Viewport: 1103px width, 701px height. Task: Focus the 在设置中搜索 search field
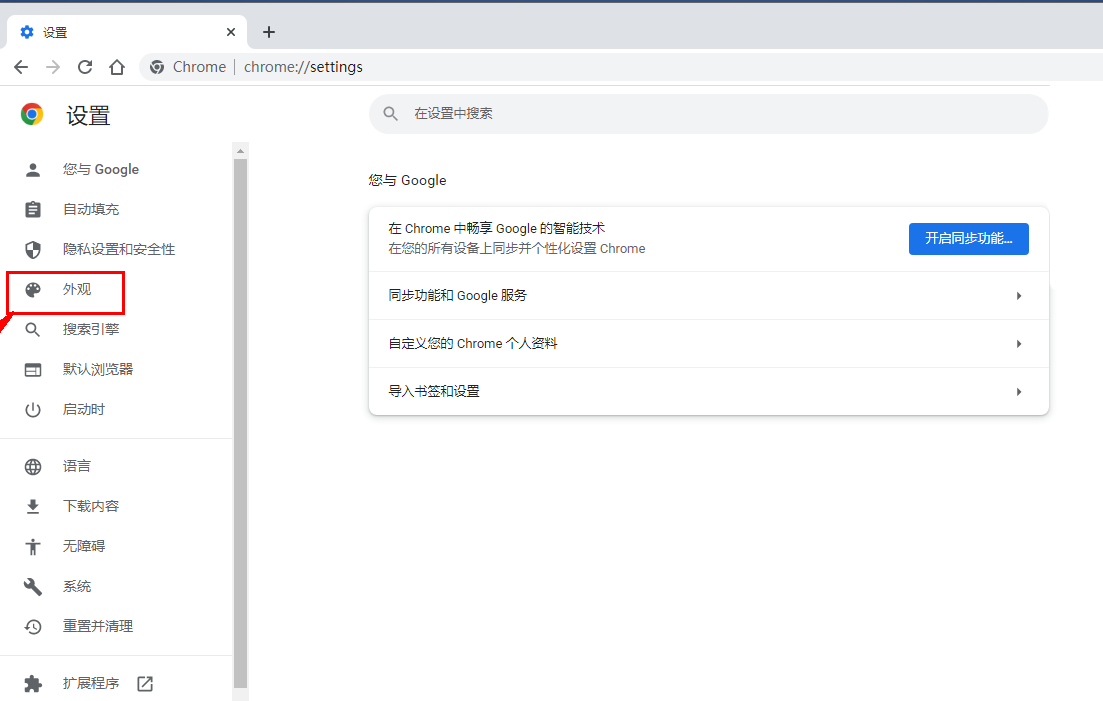(708, 114)
